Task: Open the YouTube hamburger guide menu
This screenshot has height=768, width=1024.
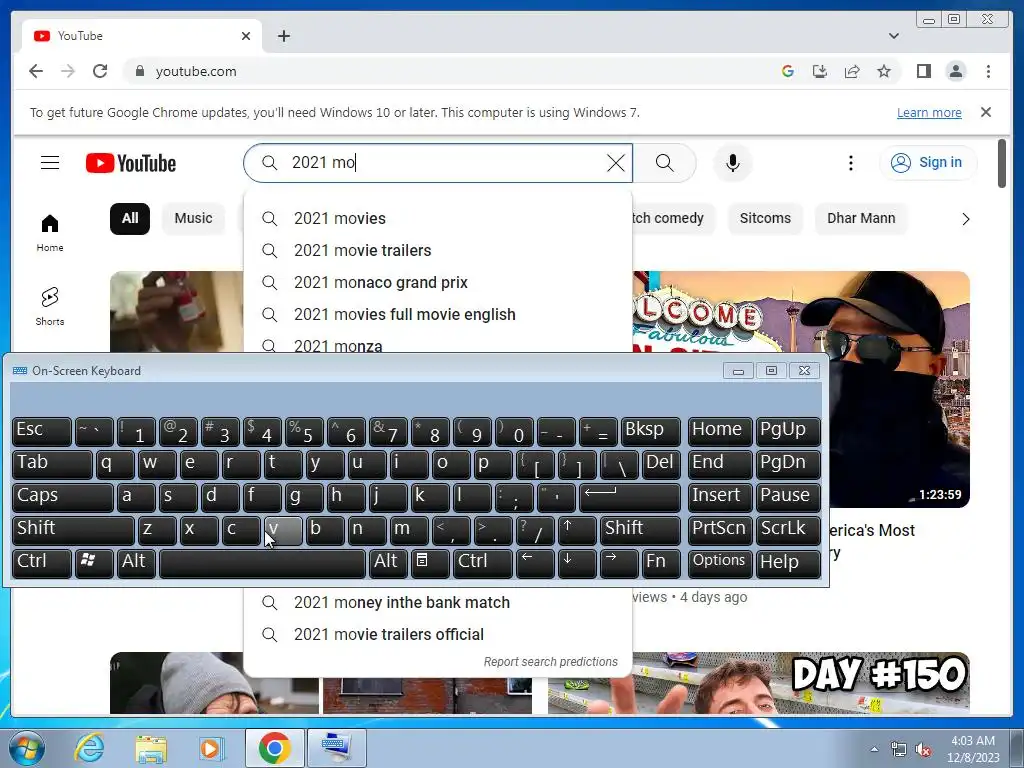Action: click(x=50, y=163)
